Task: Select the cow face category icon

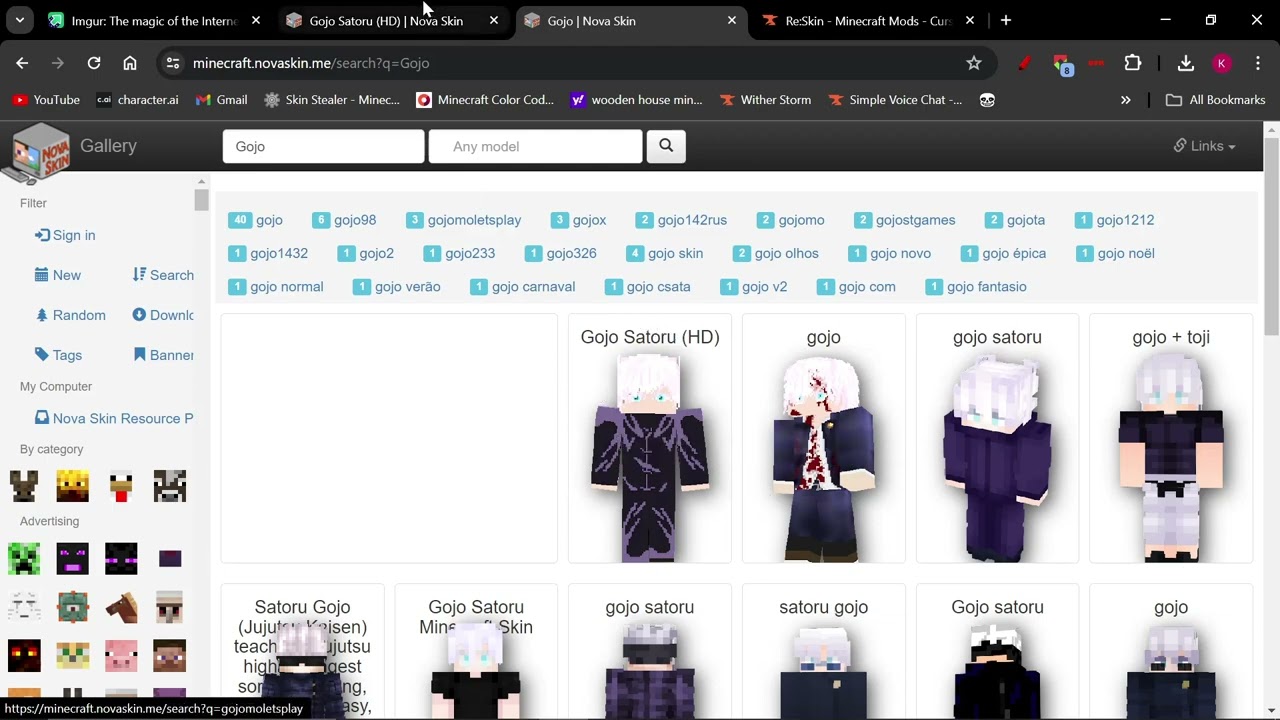Action: (169, 486)
